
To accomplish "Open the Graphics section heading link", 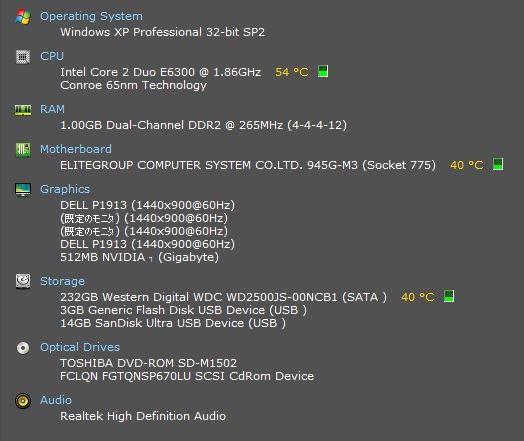I will click(65, 189).
